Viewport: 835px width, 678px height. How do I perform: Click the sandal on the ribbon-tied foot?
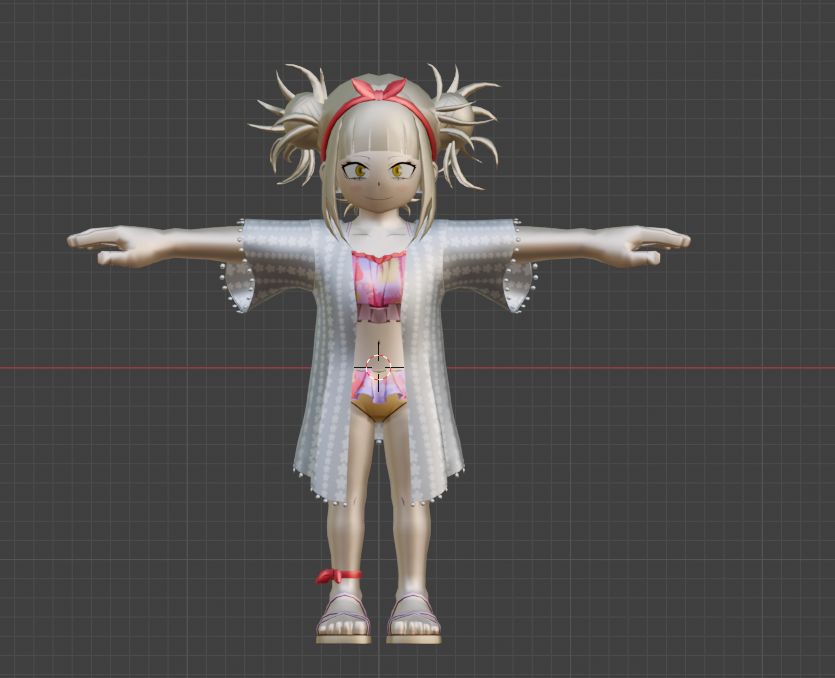click(x=343, y=618)
